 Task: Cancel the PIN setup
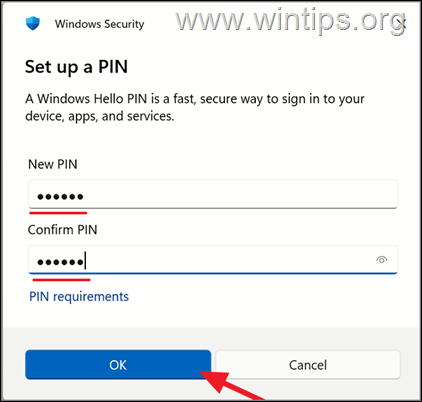[x=308, y=365]
